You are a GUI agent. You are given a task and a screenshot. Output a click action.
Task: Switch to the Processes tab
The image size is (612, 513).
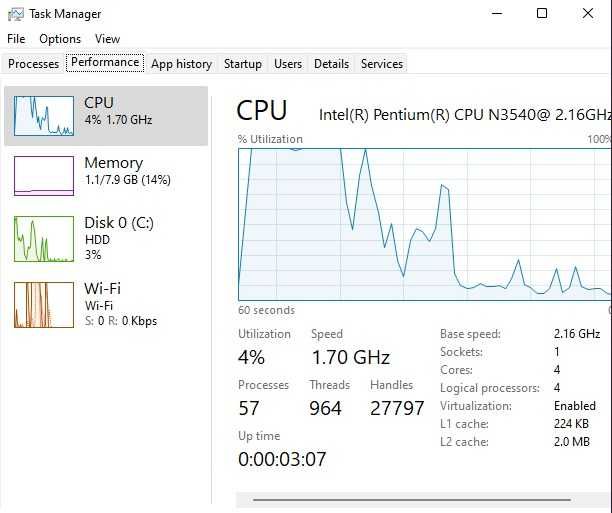(x=34, y=64)
